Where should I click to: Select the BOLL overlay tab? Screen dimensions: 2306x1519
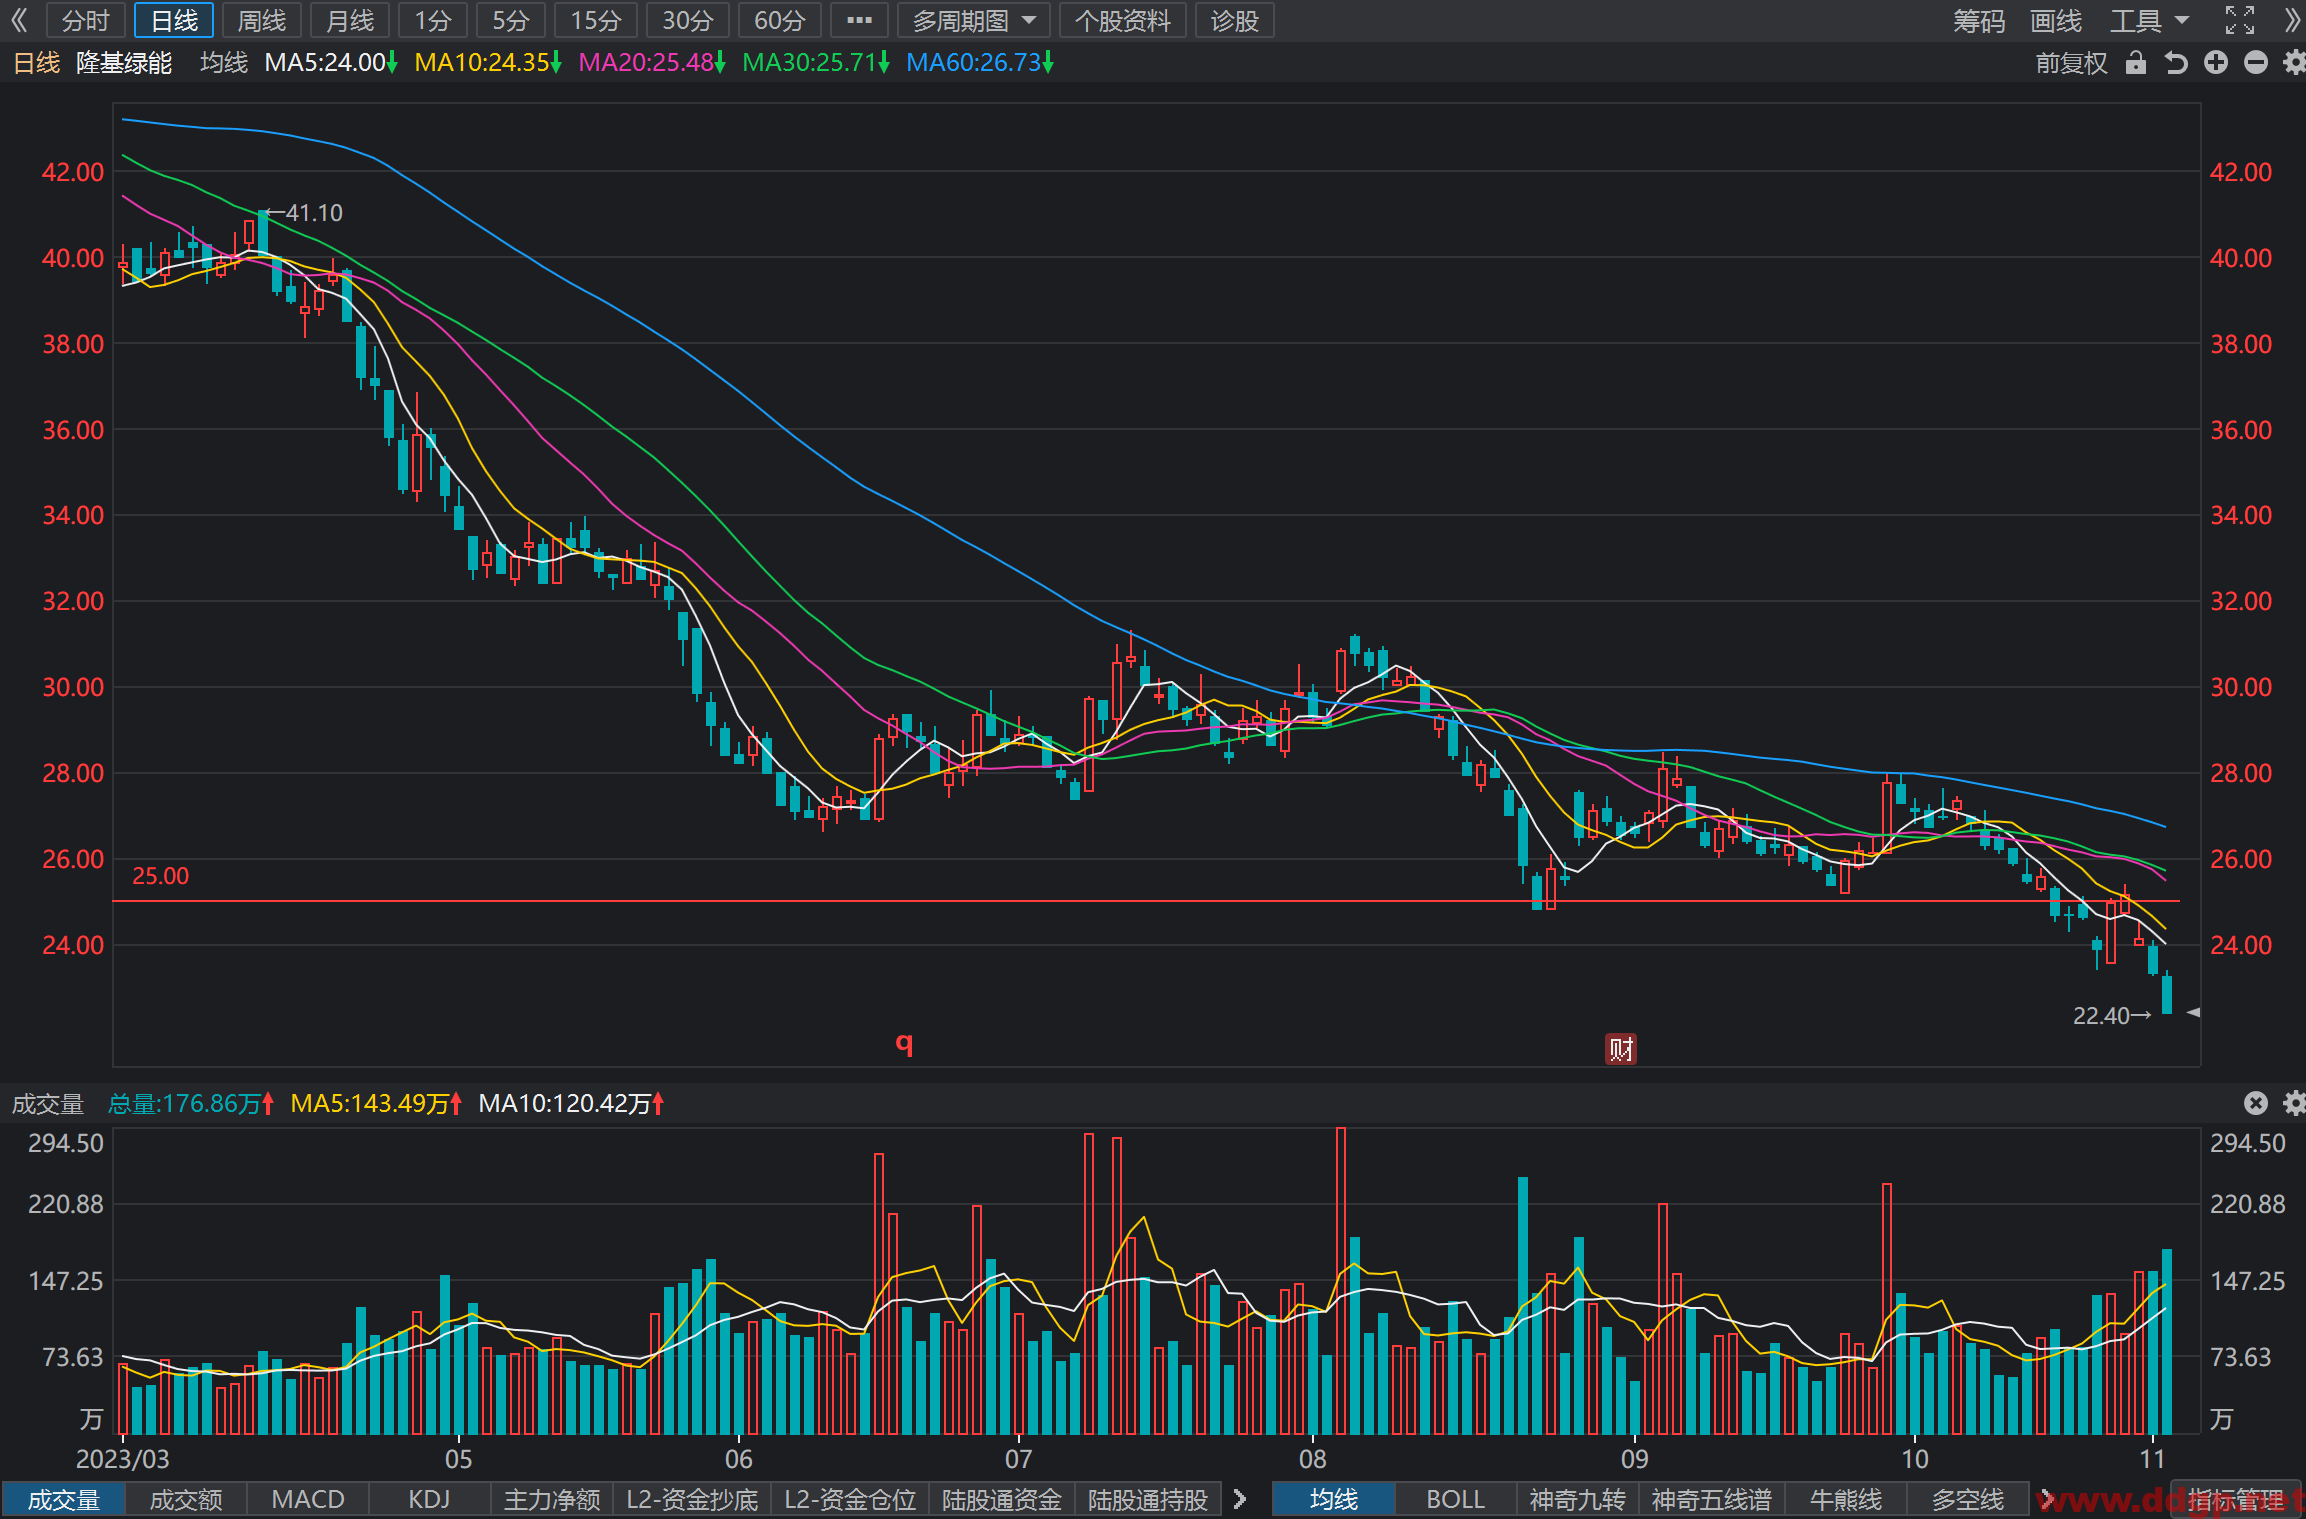tap(1455, 1499)
